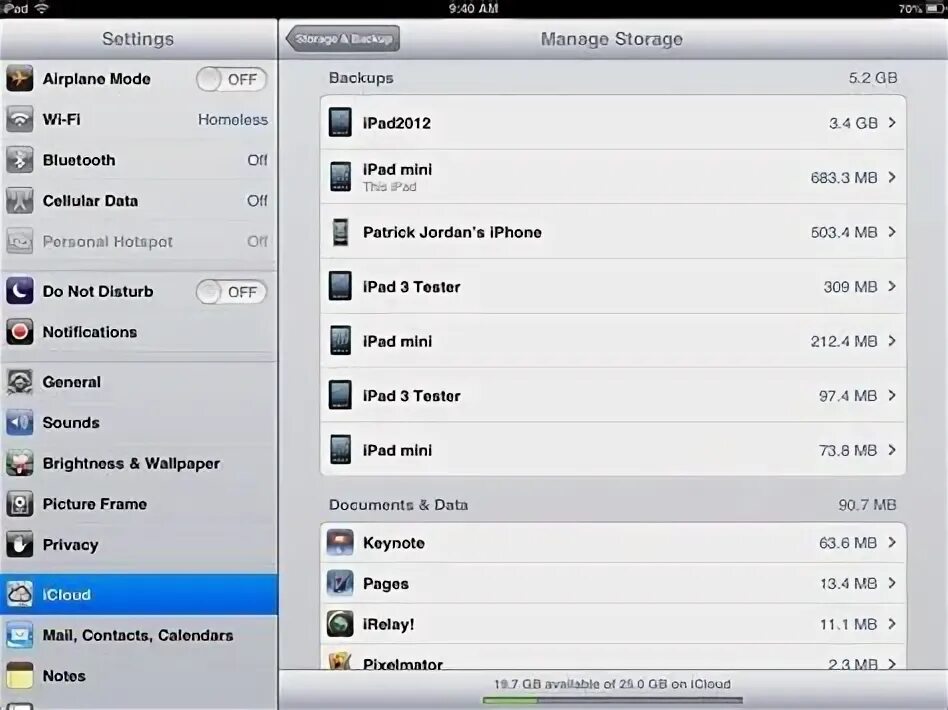Open the Cellular Data settings row
Viewport: 948px width, 710px height.
pyautogui.click(x=138, y=200)
